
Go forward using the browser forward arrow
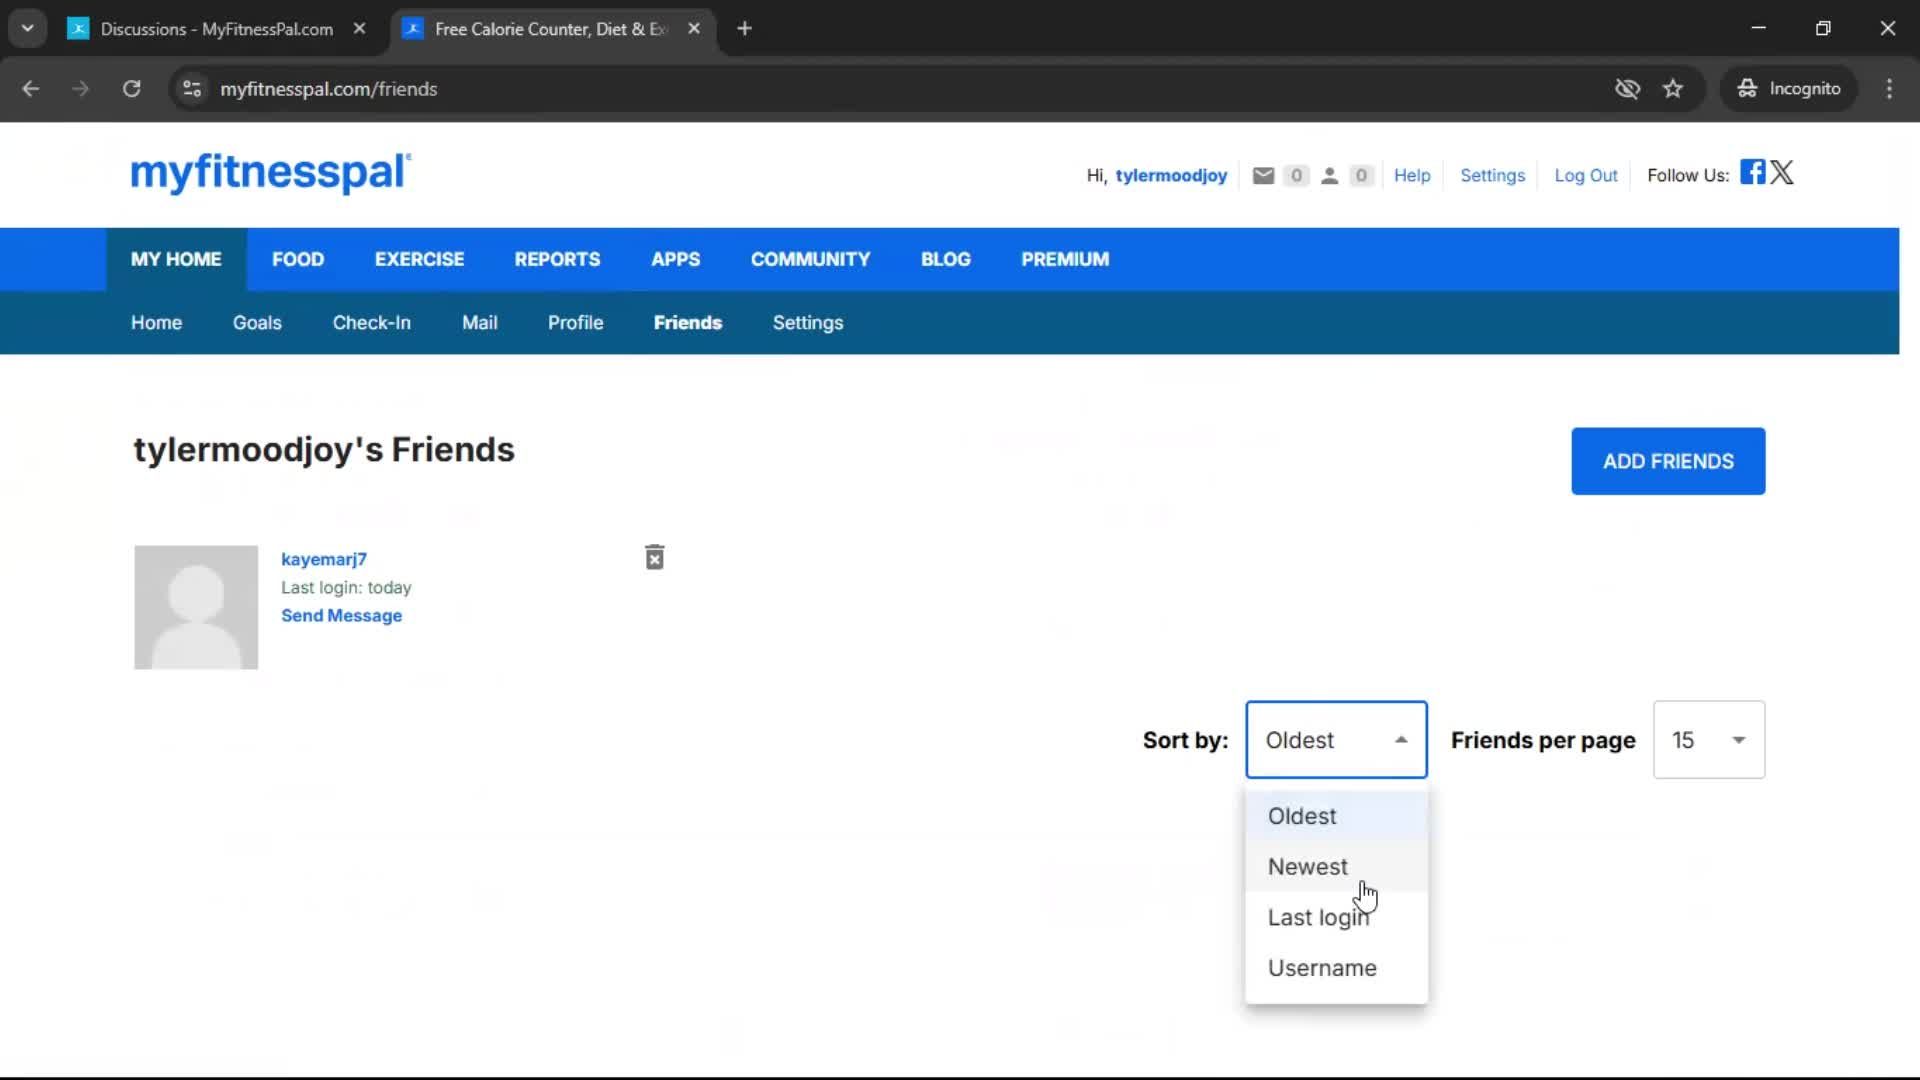[x=80, y=89]
